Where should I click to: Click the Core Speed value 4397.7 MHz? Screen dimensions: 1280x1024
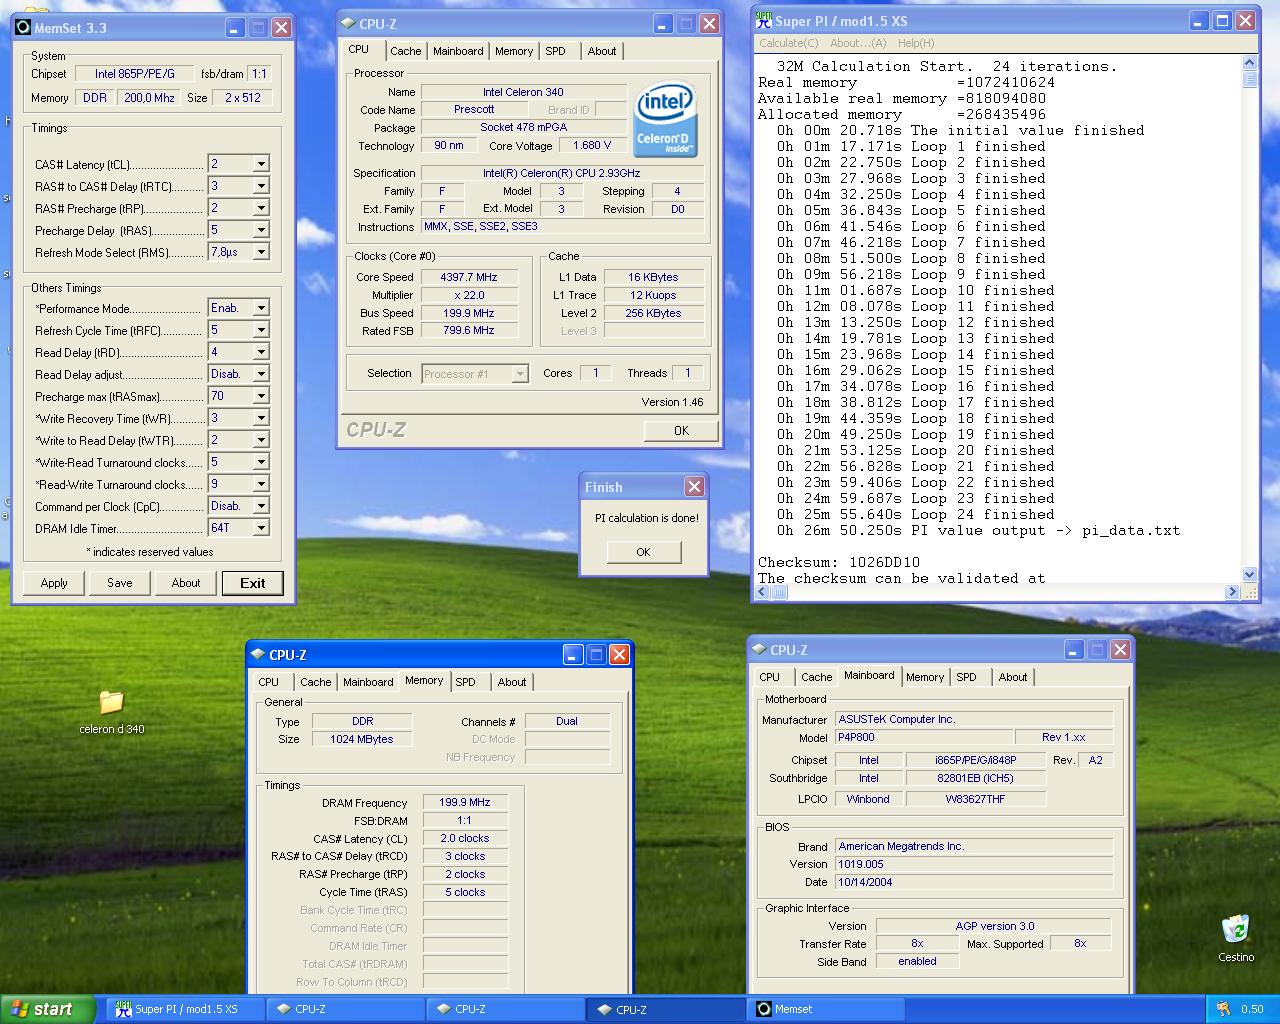click(469, 277)
